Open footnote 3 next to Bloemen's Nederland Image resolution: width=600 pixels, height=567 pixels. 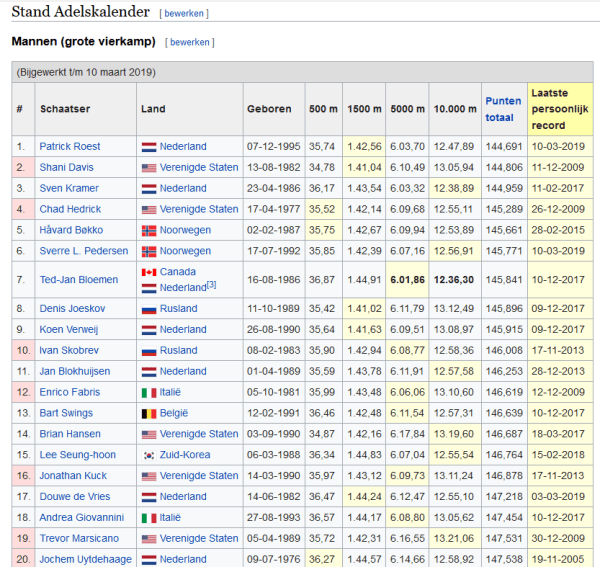click(211, 286)
